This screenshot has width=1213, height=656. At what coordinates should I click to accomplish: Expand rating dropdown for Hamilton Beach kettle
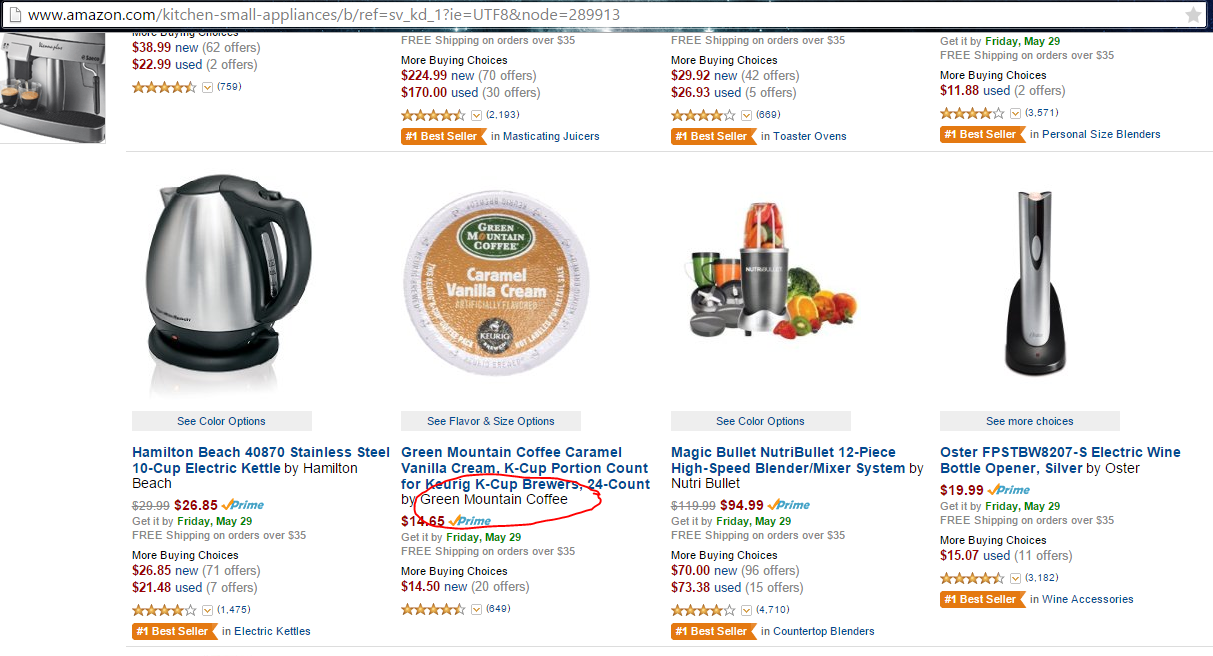click(x=207, y=610)
